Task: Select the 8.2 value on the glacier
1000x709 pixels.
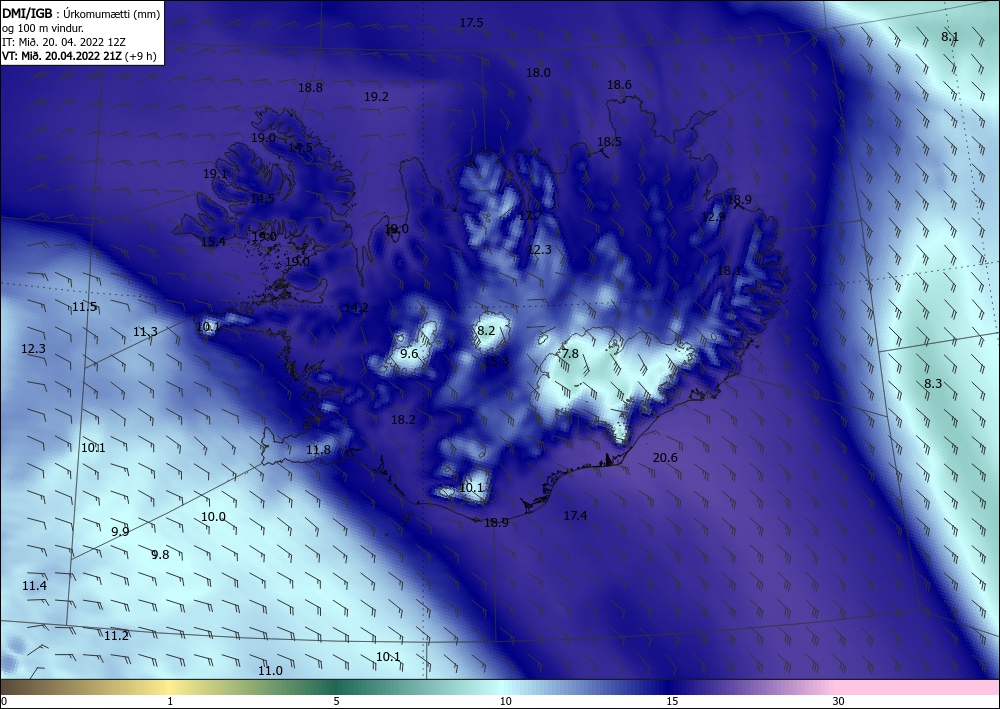Action: pyautogui.click(x=486, y=330)
